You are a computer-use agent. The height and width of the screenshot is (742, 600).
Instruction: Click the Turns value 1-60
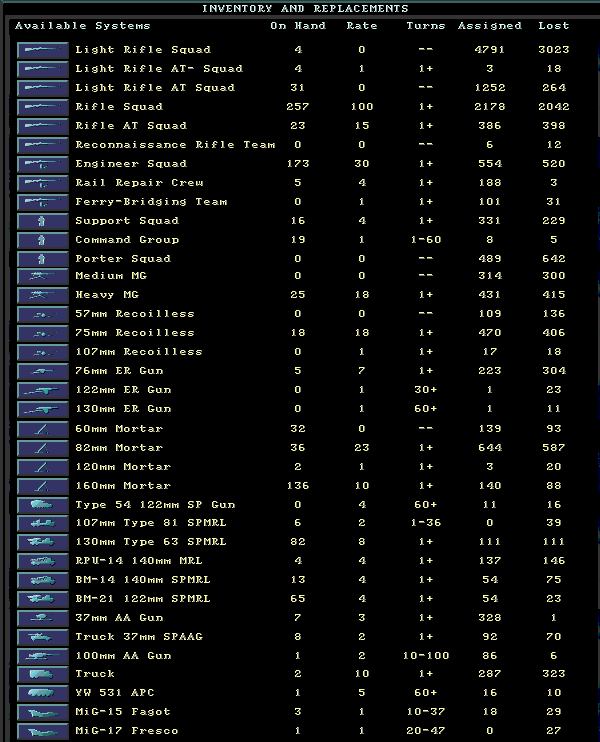426,239
